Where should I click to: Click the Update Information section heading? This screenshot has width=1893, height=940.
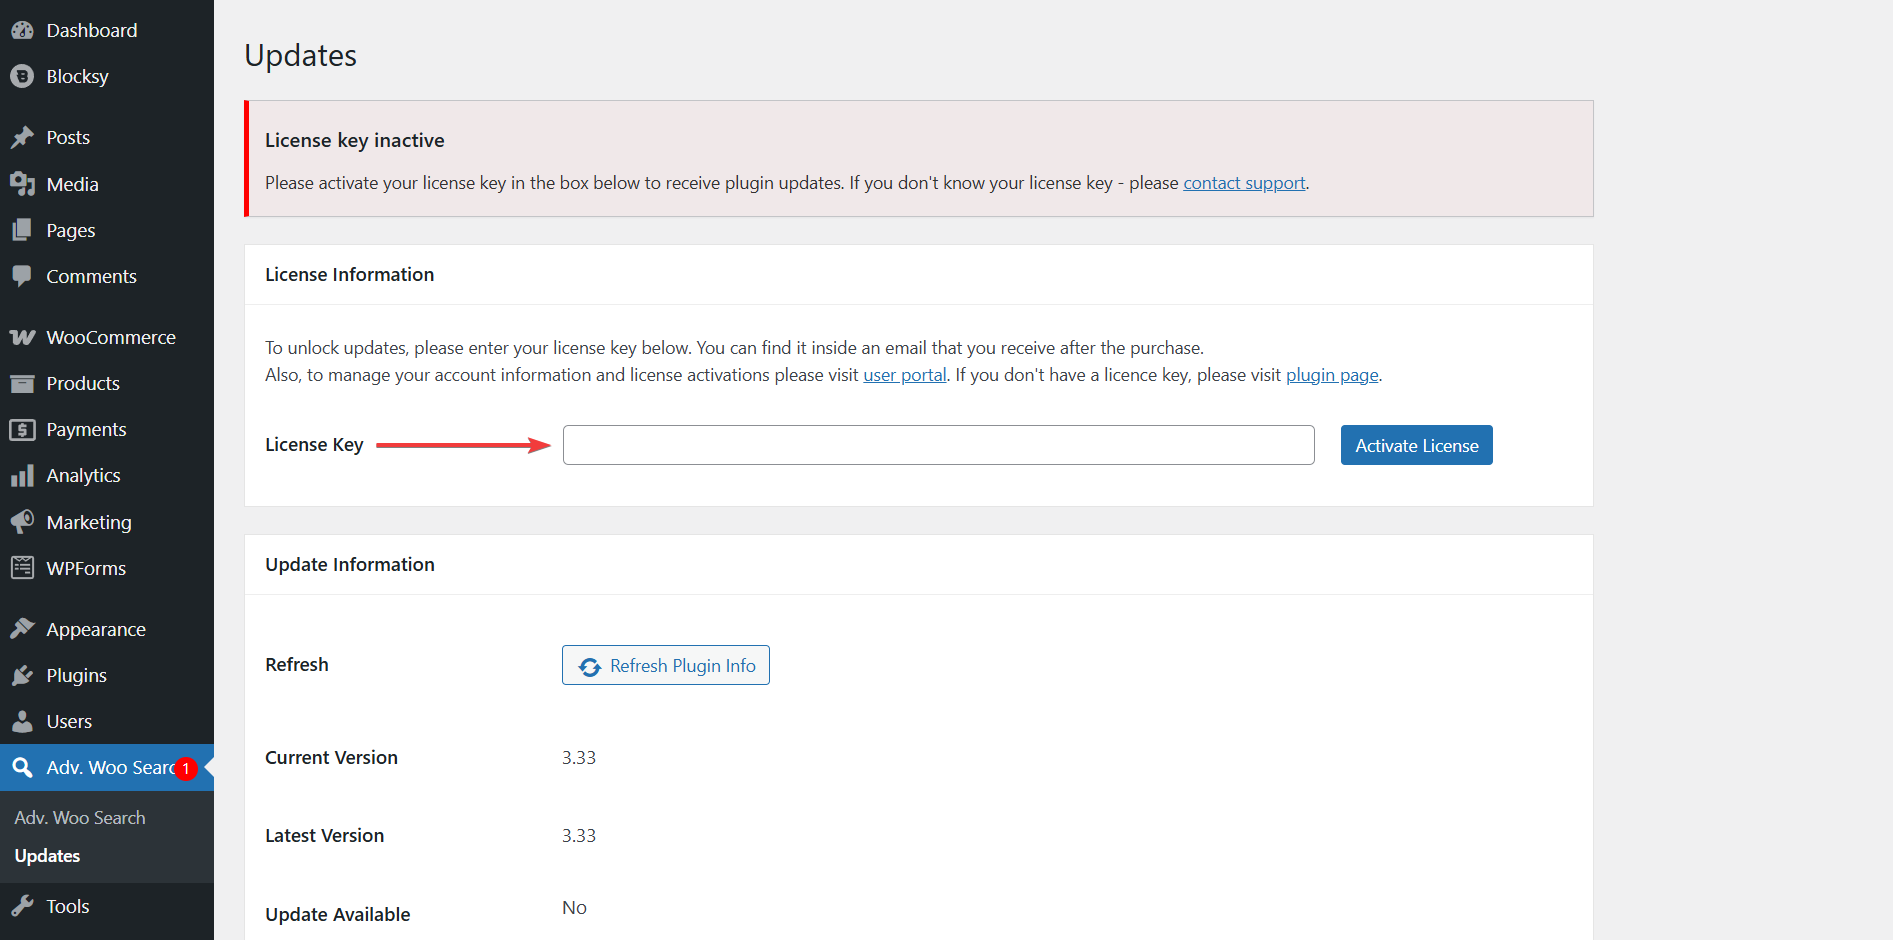pos(350,564)
